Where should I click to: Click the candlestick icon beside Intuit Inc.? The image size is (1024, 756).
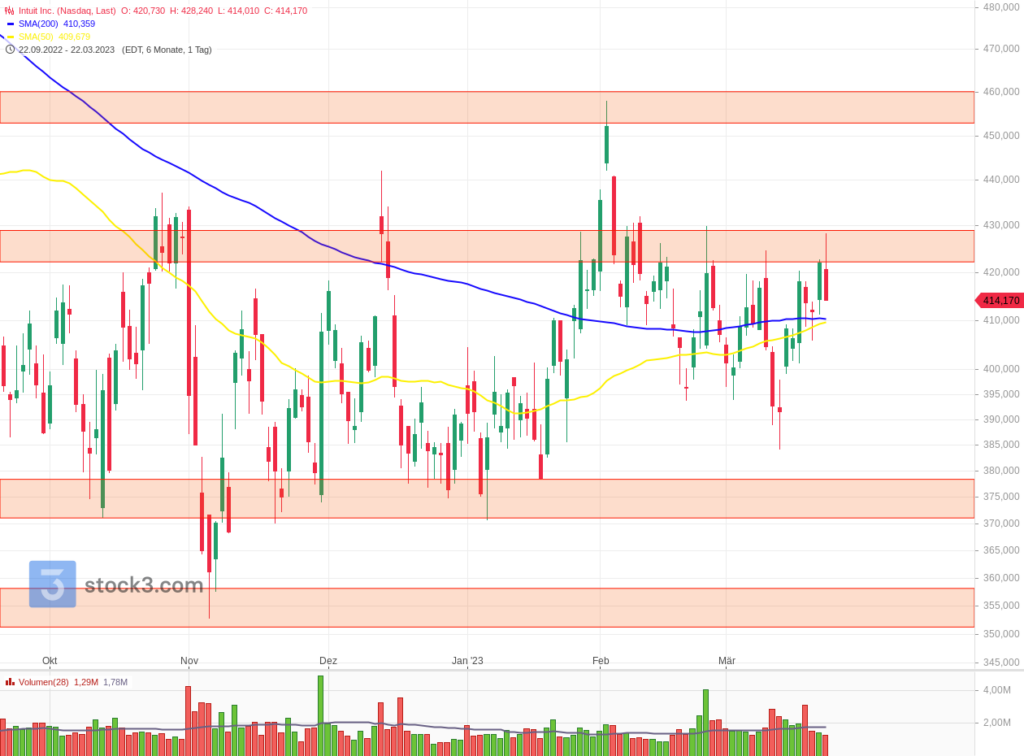pyautogui.click(x=9, y=10)
